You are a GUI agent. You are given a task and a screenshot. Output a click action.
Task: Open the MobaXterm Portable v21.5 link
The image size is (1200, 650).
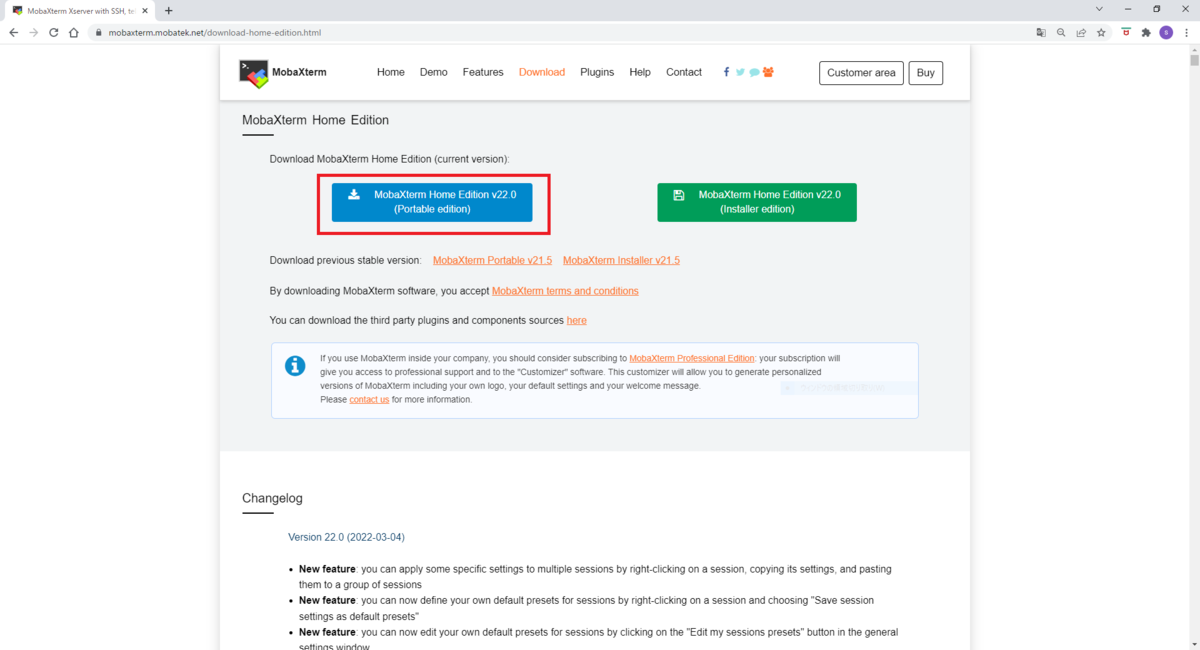coord(492,260)
